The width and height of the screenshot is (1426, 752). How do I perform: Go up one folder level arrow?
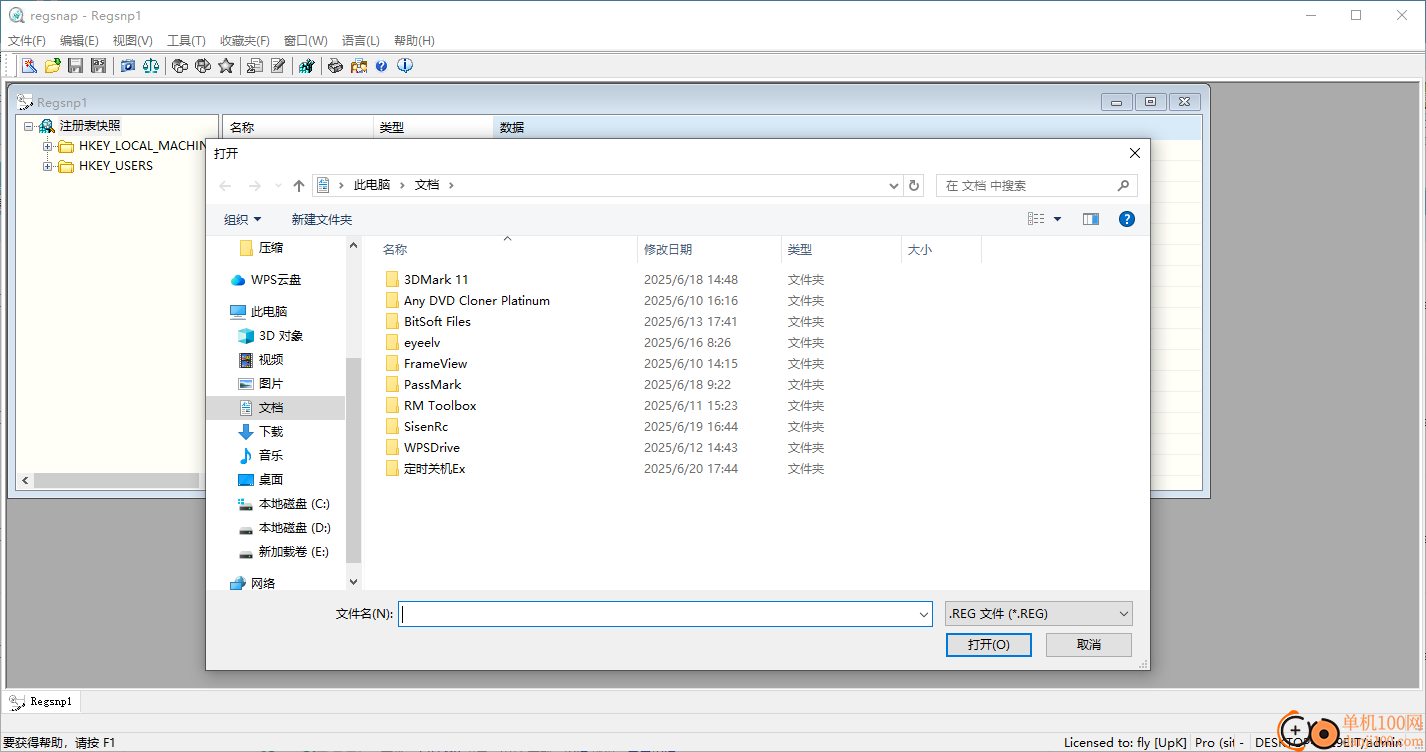pos(299,185)
